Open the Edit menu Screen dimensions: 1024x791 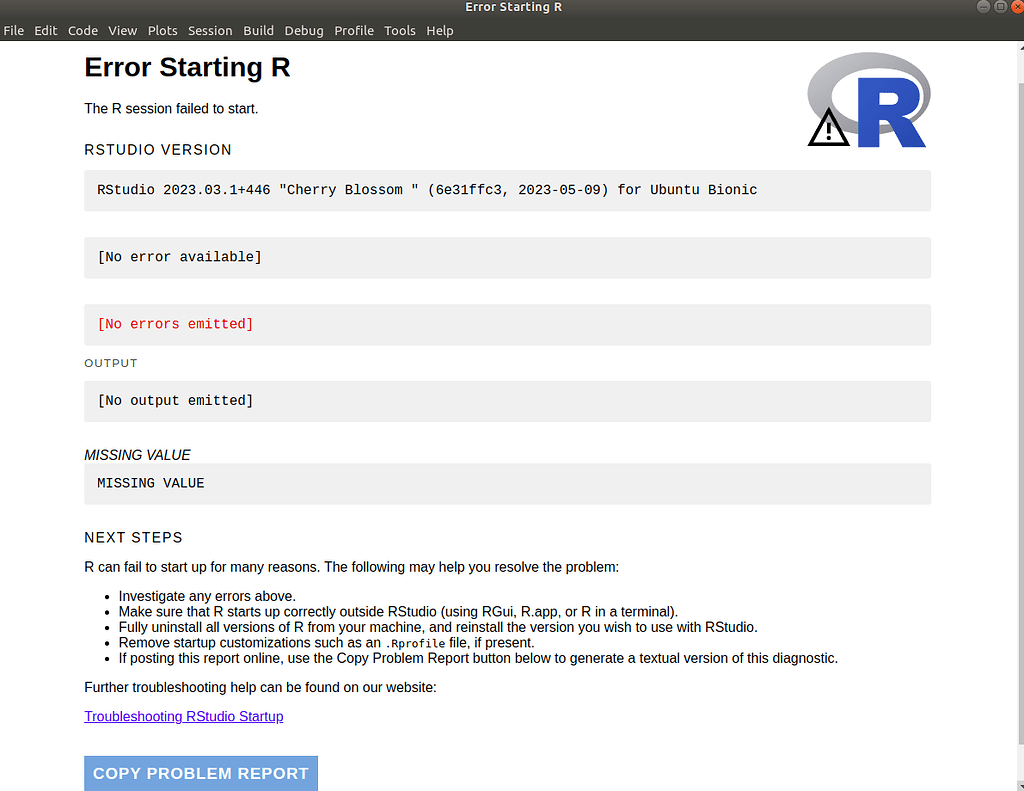click(x=46, y=30)
